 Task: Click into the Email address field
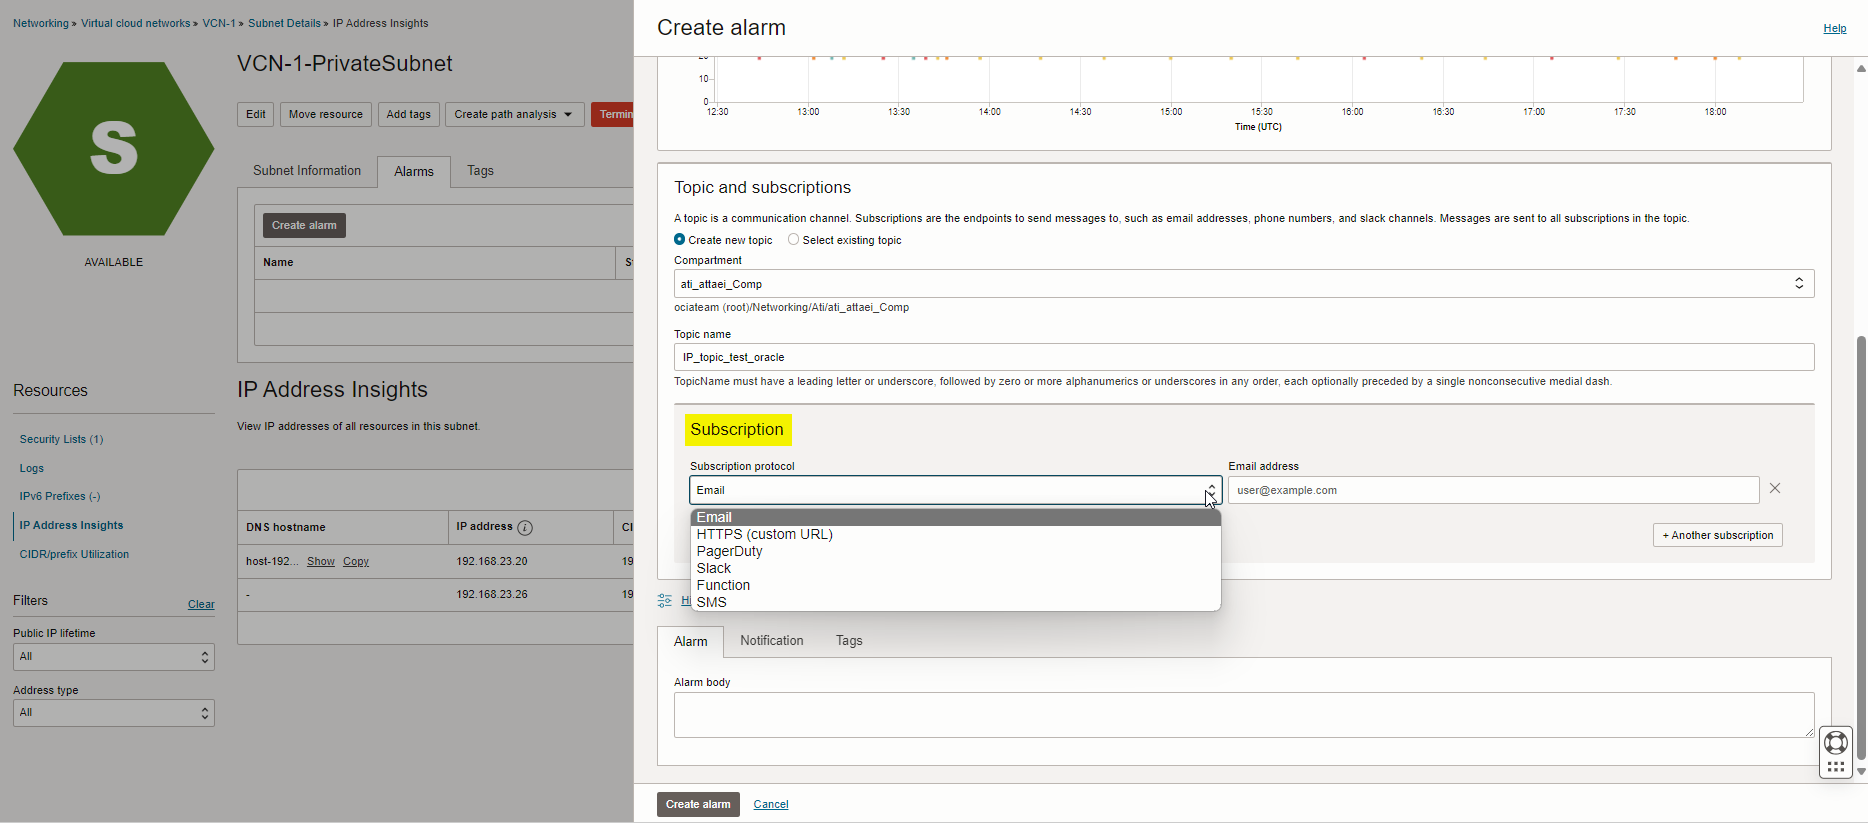[x=1492, y=490]
